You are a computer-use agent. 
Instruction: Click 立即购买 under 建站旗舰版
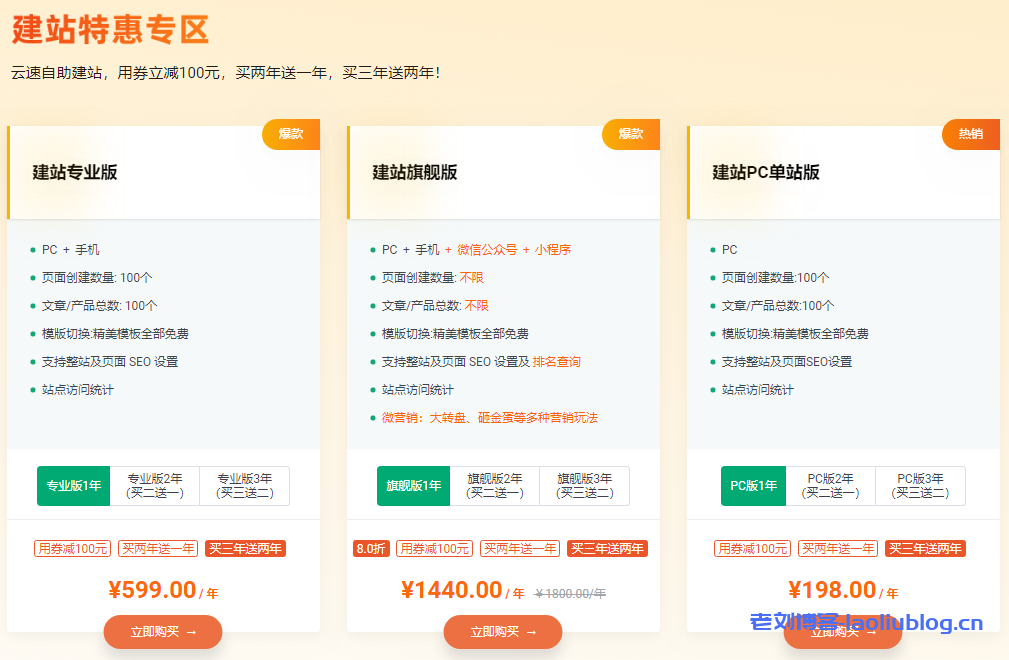point(503,632)
